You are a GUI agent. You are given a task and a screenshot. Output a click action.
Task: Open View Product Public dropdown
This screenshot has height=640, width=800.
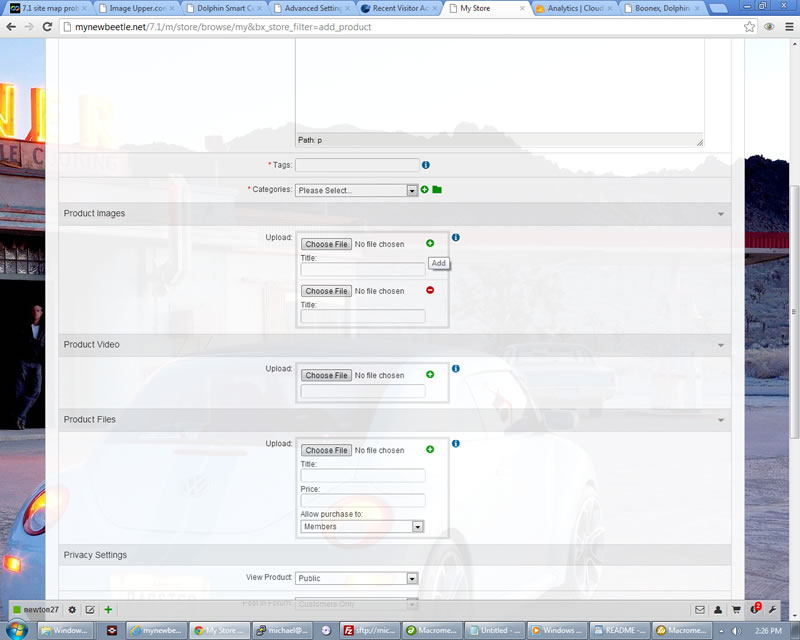pyautogui.click(x=357, y=578)
